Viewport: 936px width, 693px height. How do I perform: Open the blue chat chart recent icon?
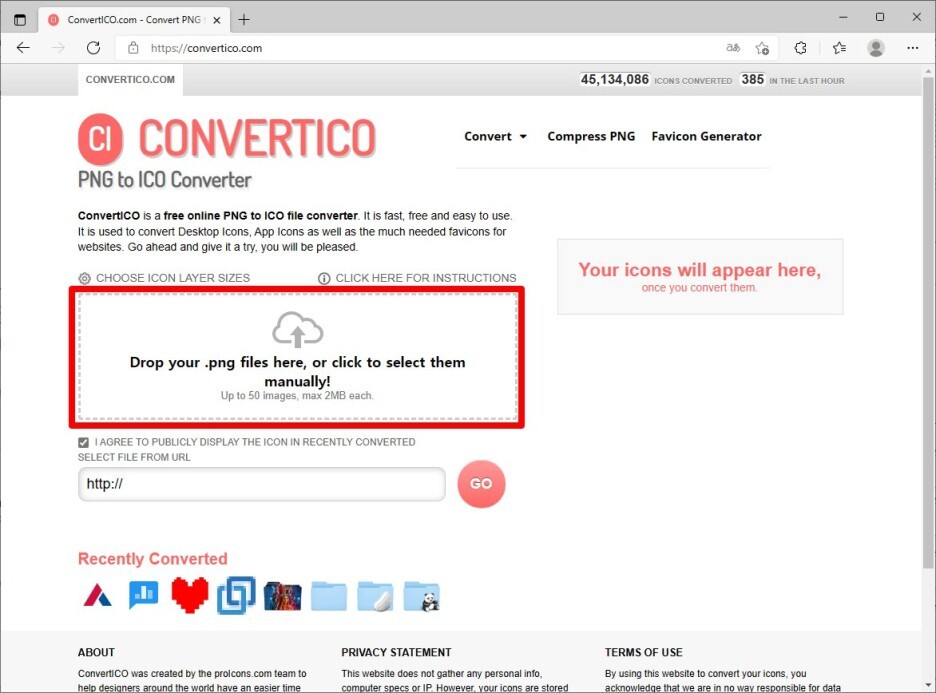click(144, 596)
